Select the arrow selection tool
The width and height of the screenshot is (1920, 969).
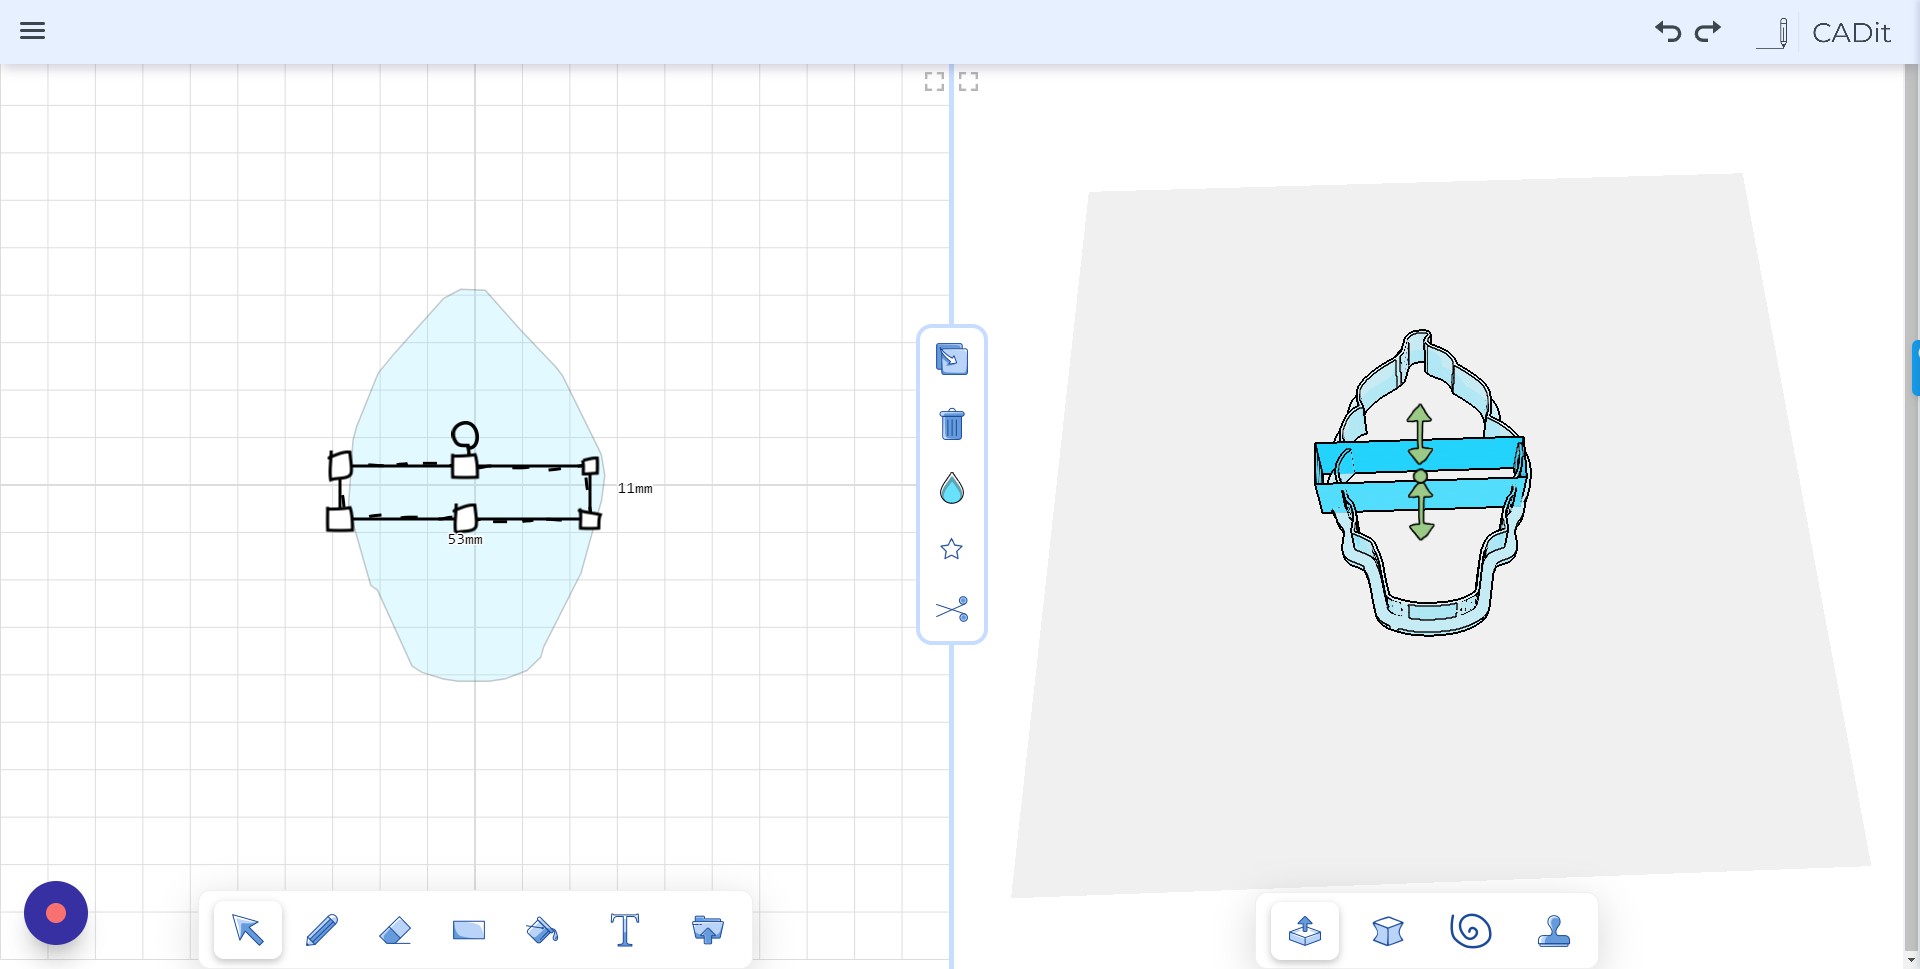248,930
